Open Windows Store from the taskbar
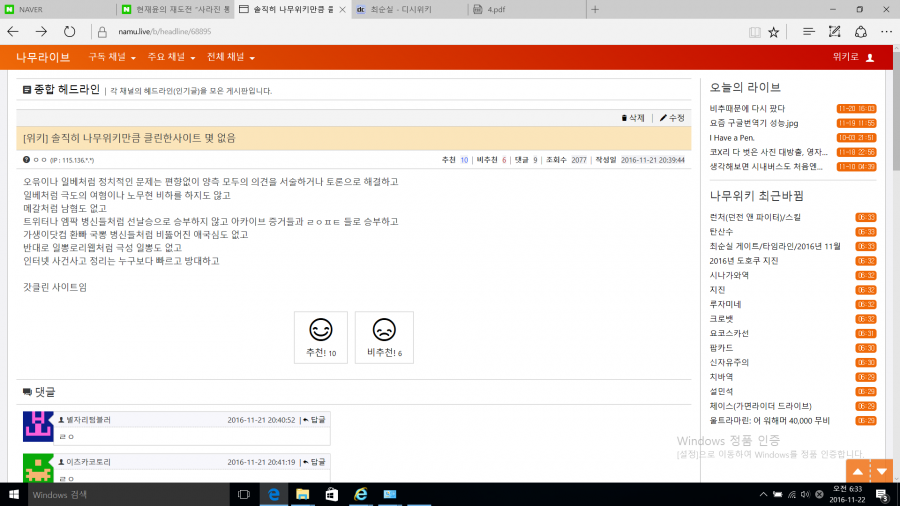Screen dimensions: 900x506 click(x=330, y=494)
